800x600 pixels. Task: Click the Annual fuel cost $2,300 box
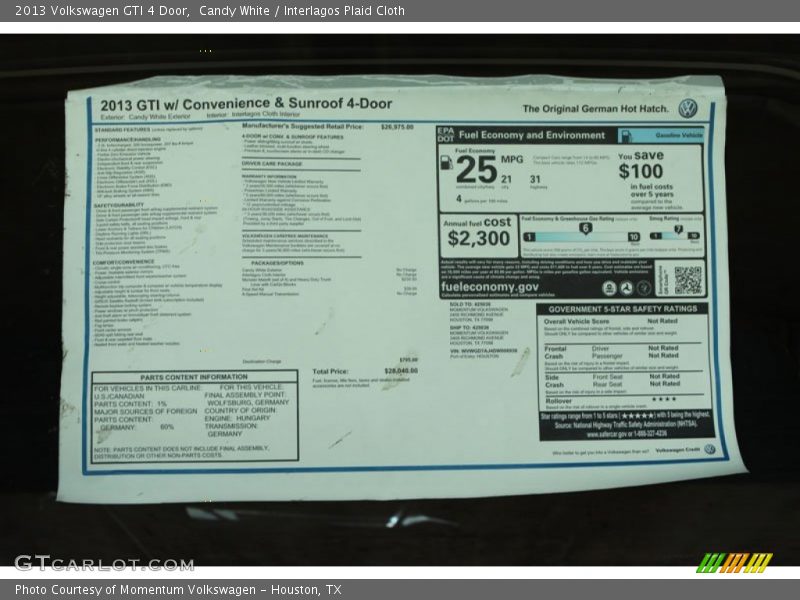pos(478,232)
